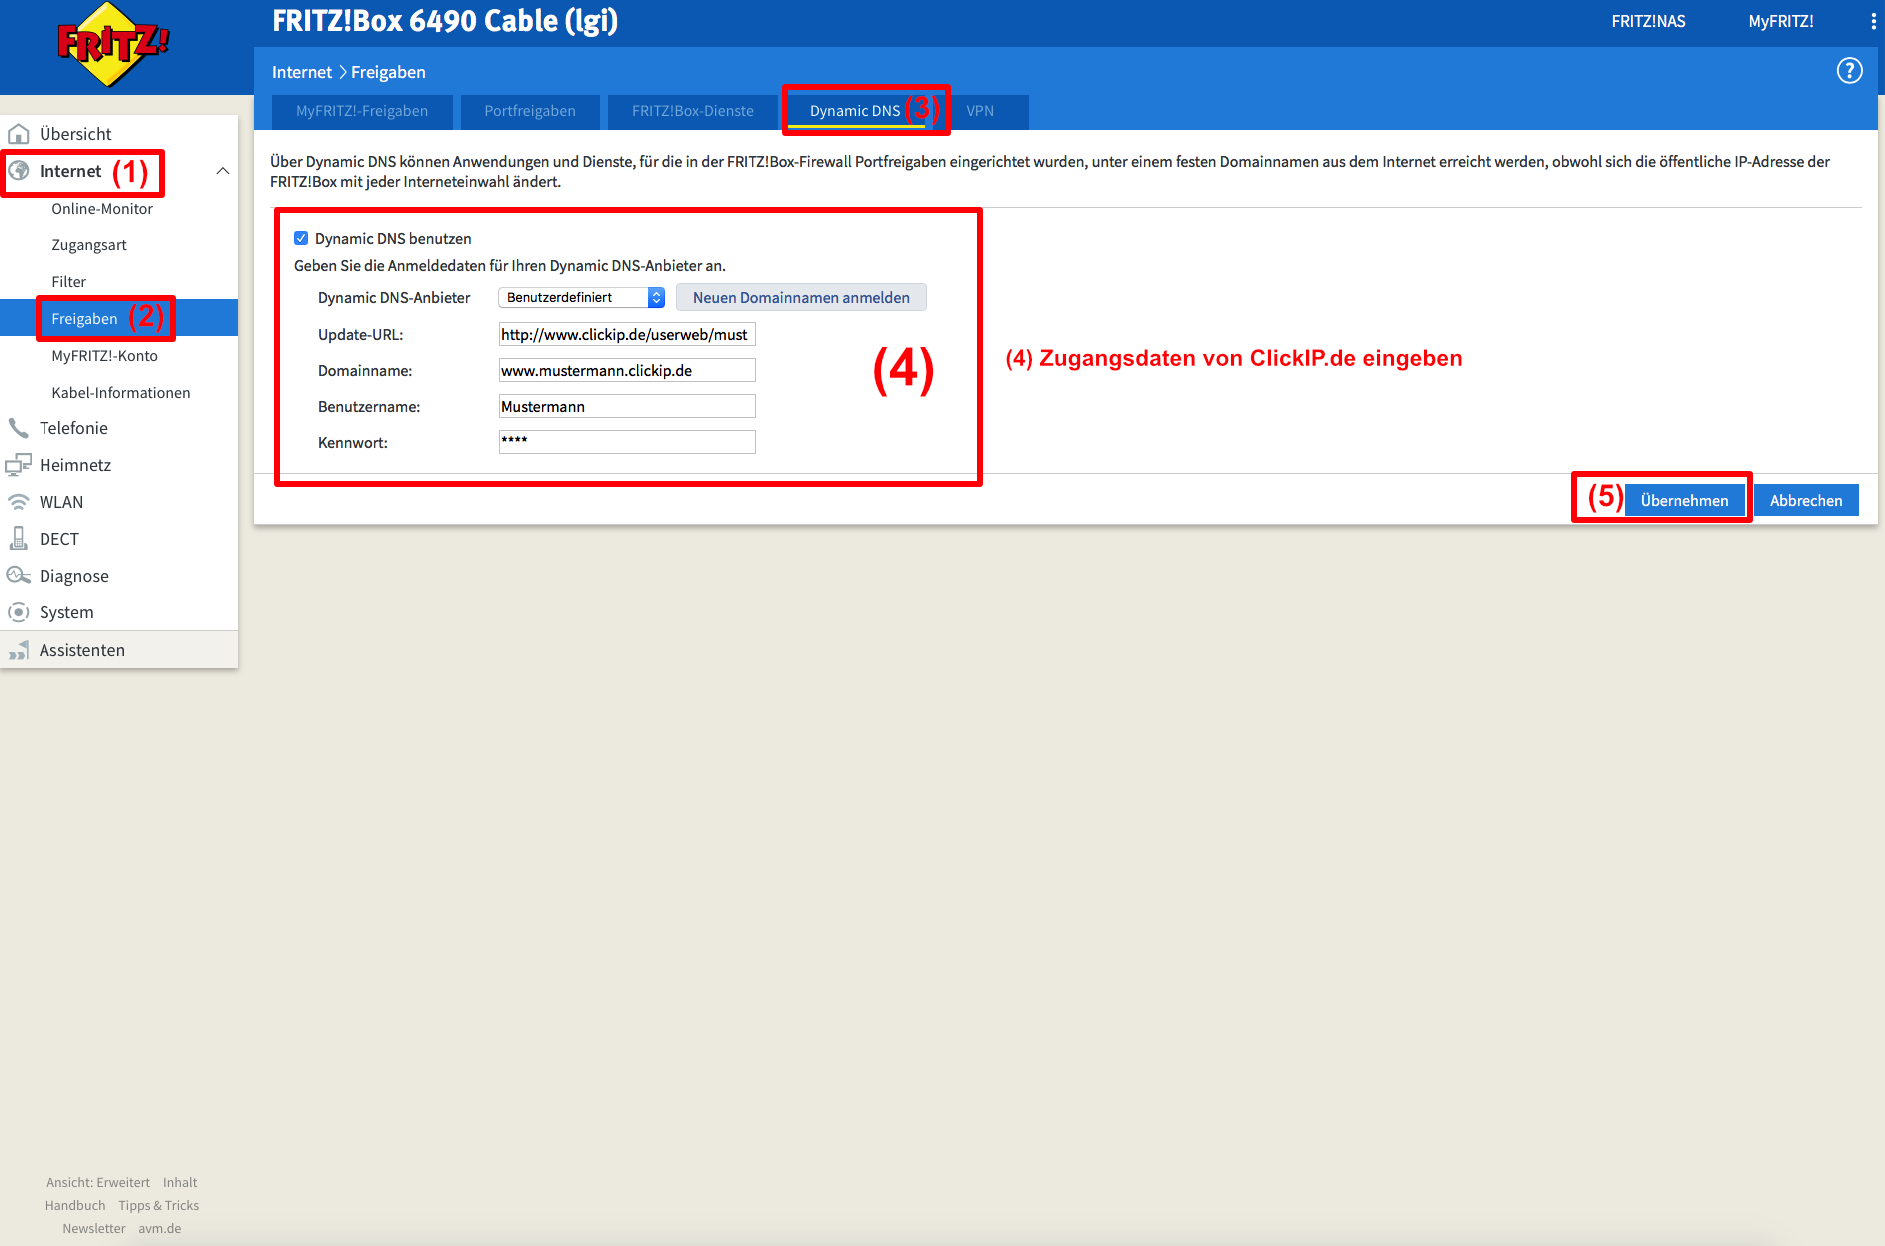This screenshot has height=1246, width=1885.
Task: Click the Handbuch footer link
Action: pos(75,1205)
